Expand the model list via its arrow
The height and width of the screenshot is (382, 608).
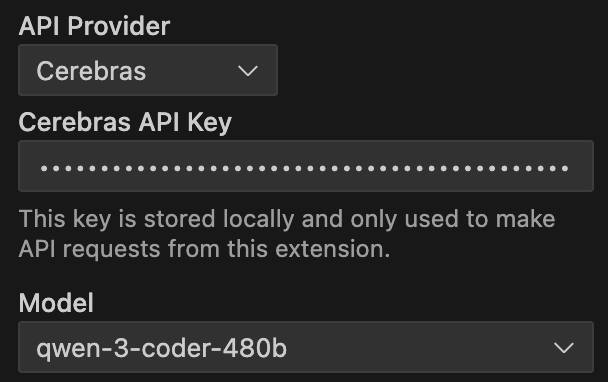click(x=563, y=347)
